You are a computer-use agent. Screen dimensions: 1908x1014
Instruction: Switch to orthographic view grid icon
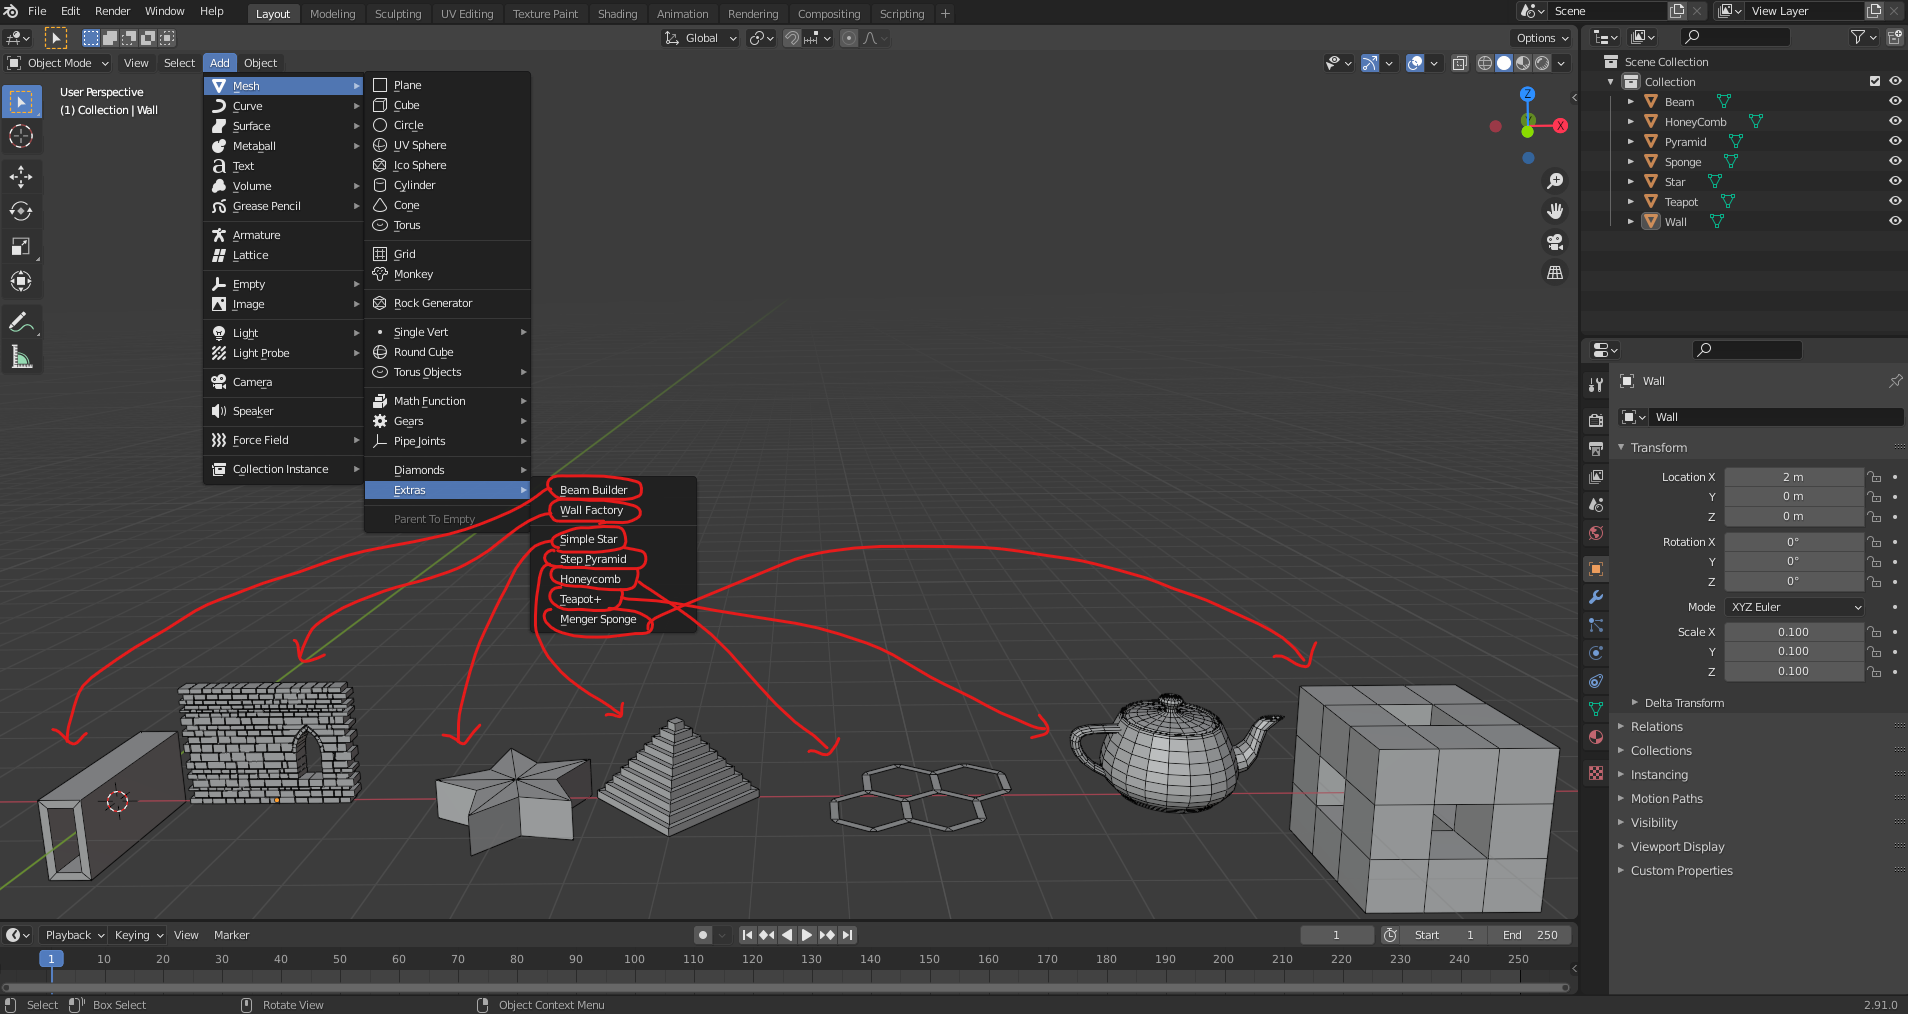(x=1555, y=272)
